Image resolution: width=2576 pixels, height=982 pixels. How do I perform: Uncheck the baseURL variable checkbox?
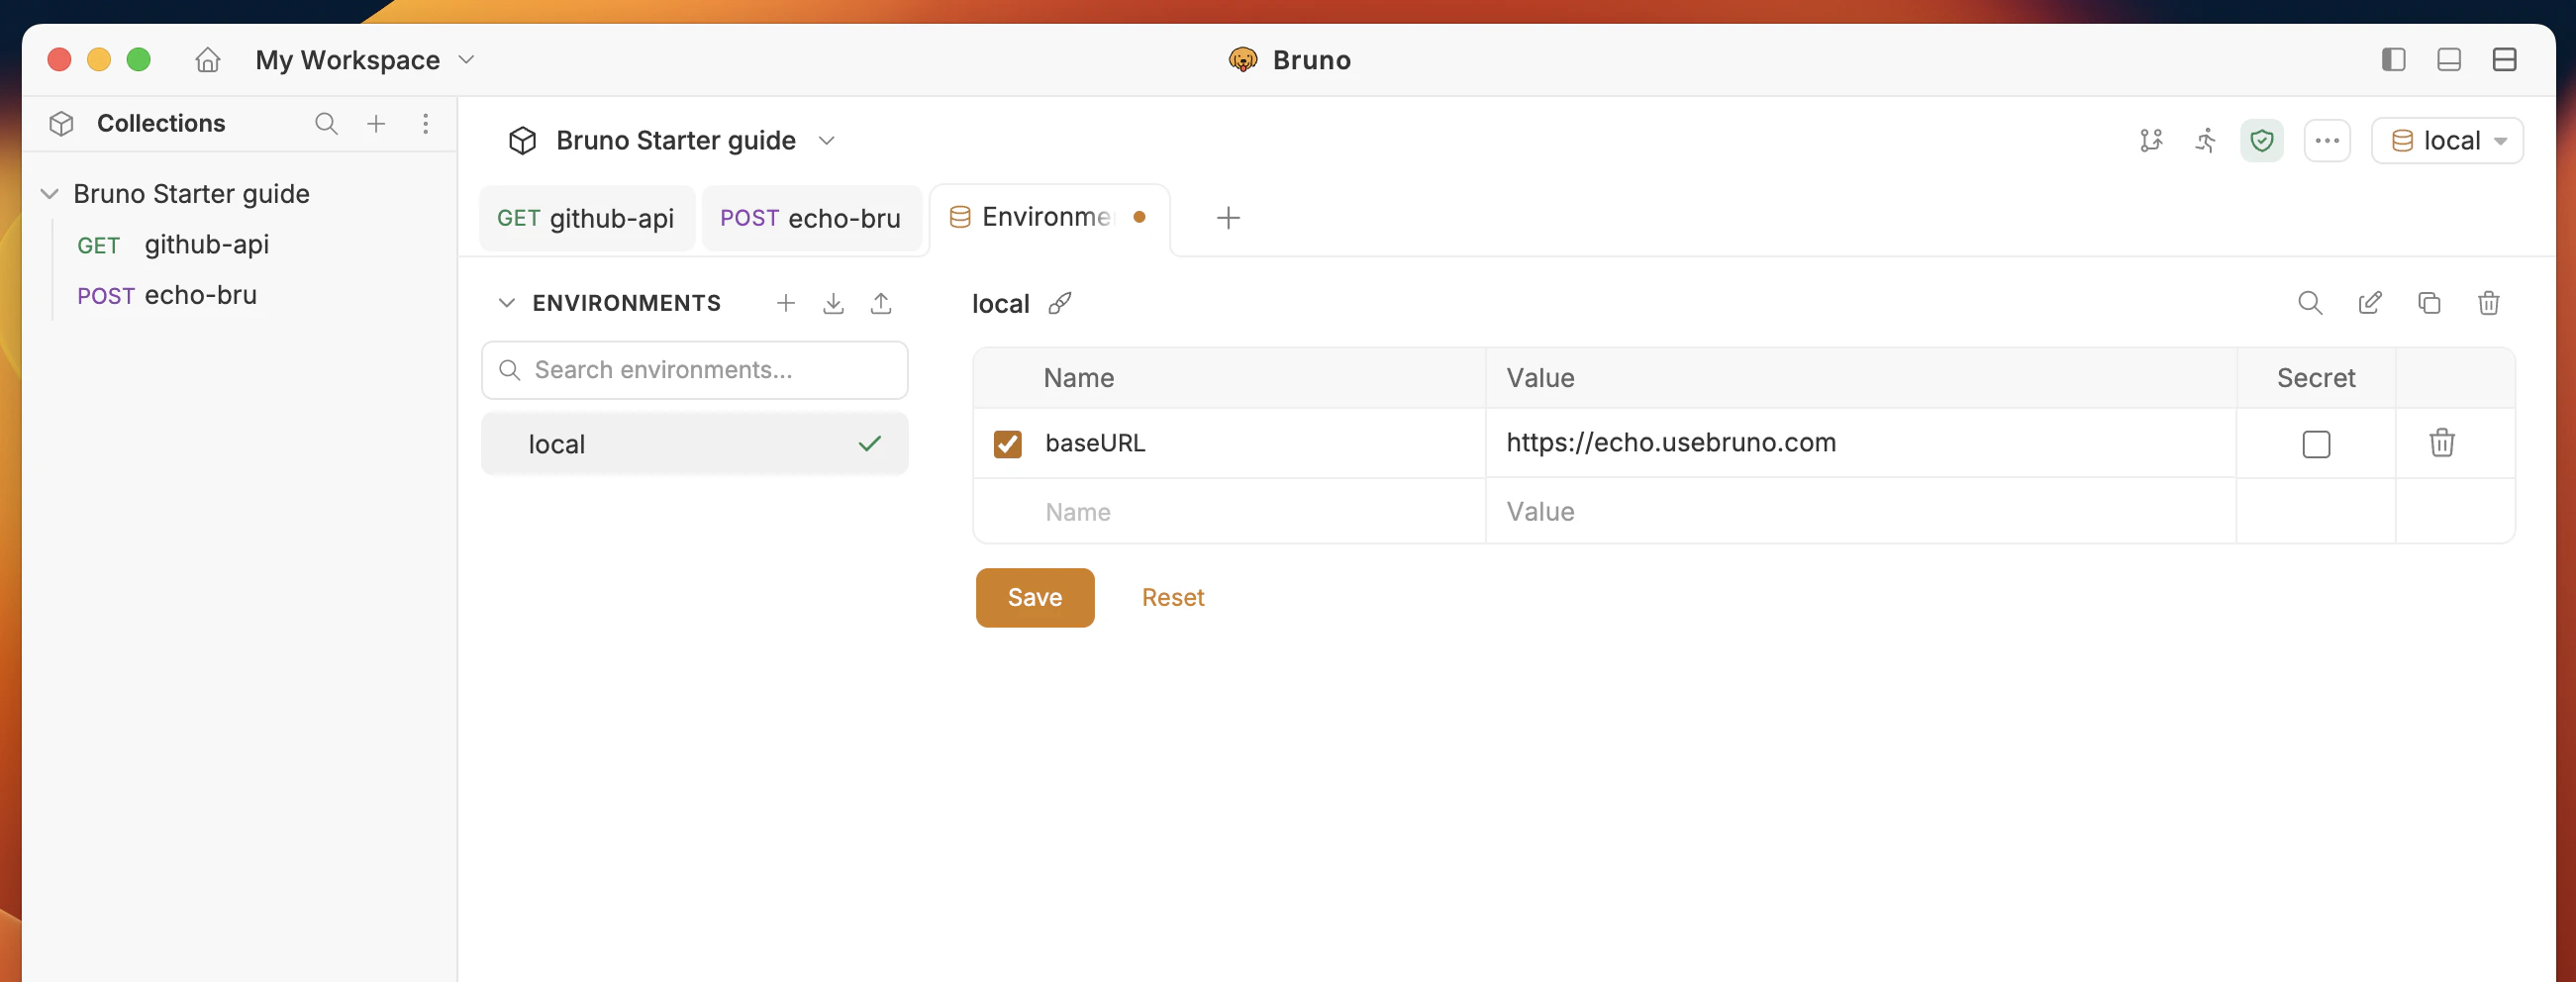[x=1007, y=444]
